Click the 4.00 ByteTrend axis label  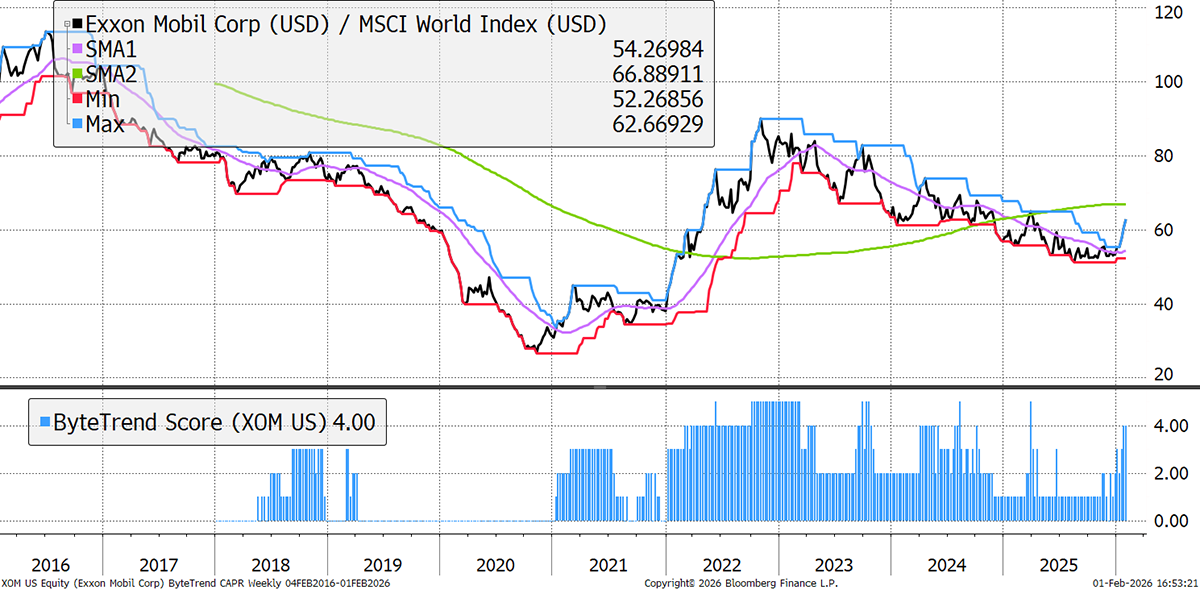coord(1170,425)
